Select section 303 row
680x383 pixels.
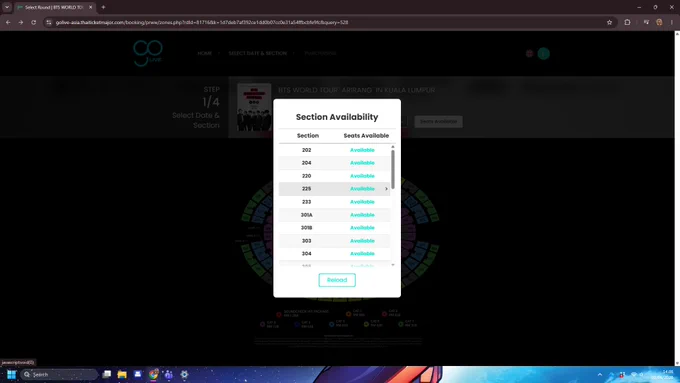(334, 241)
